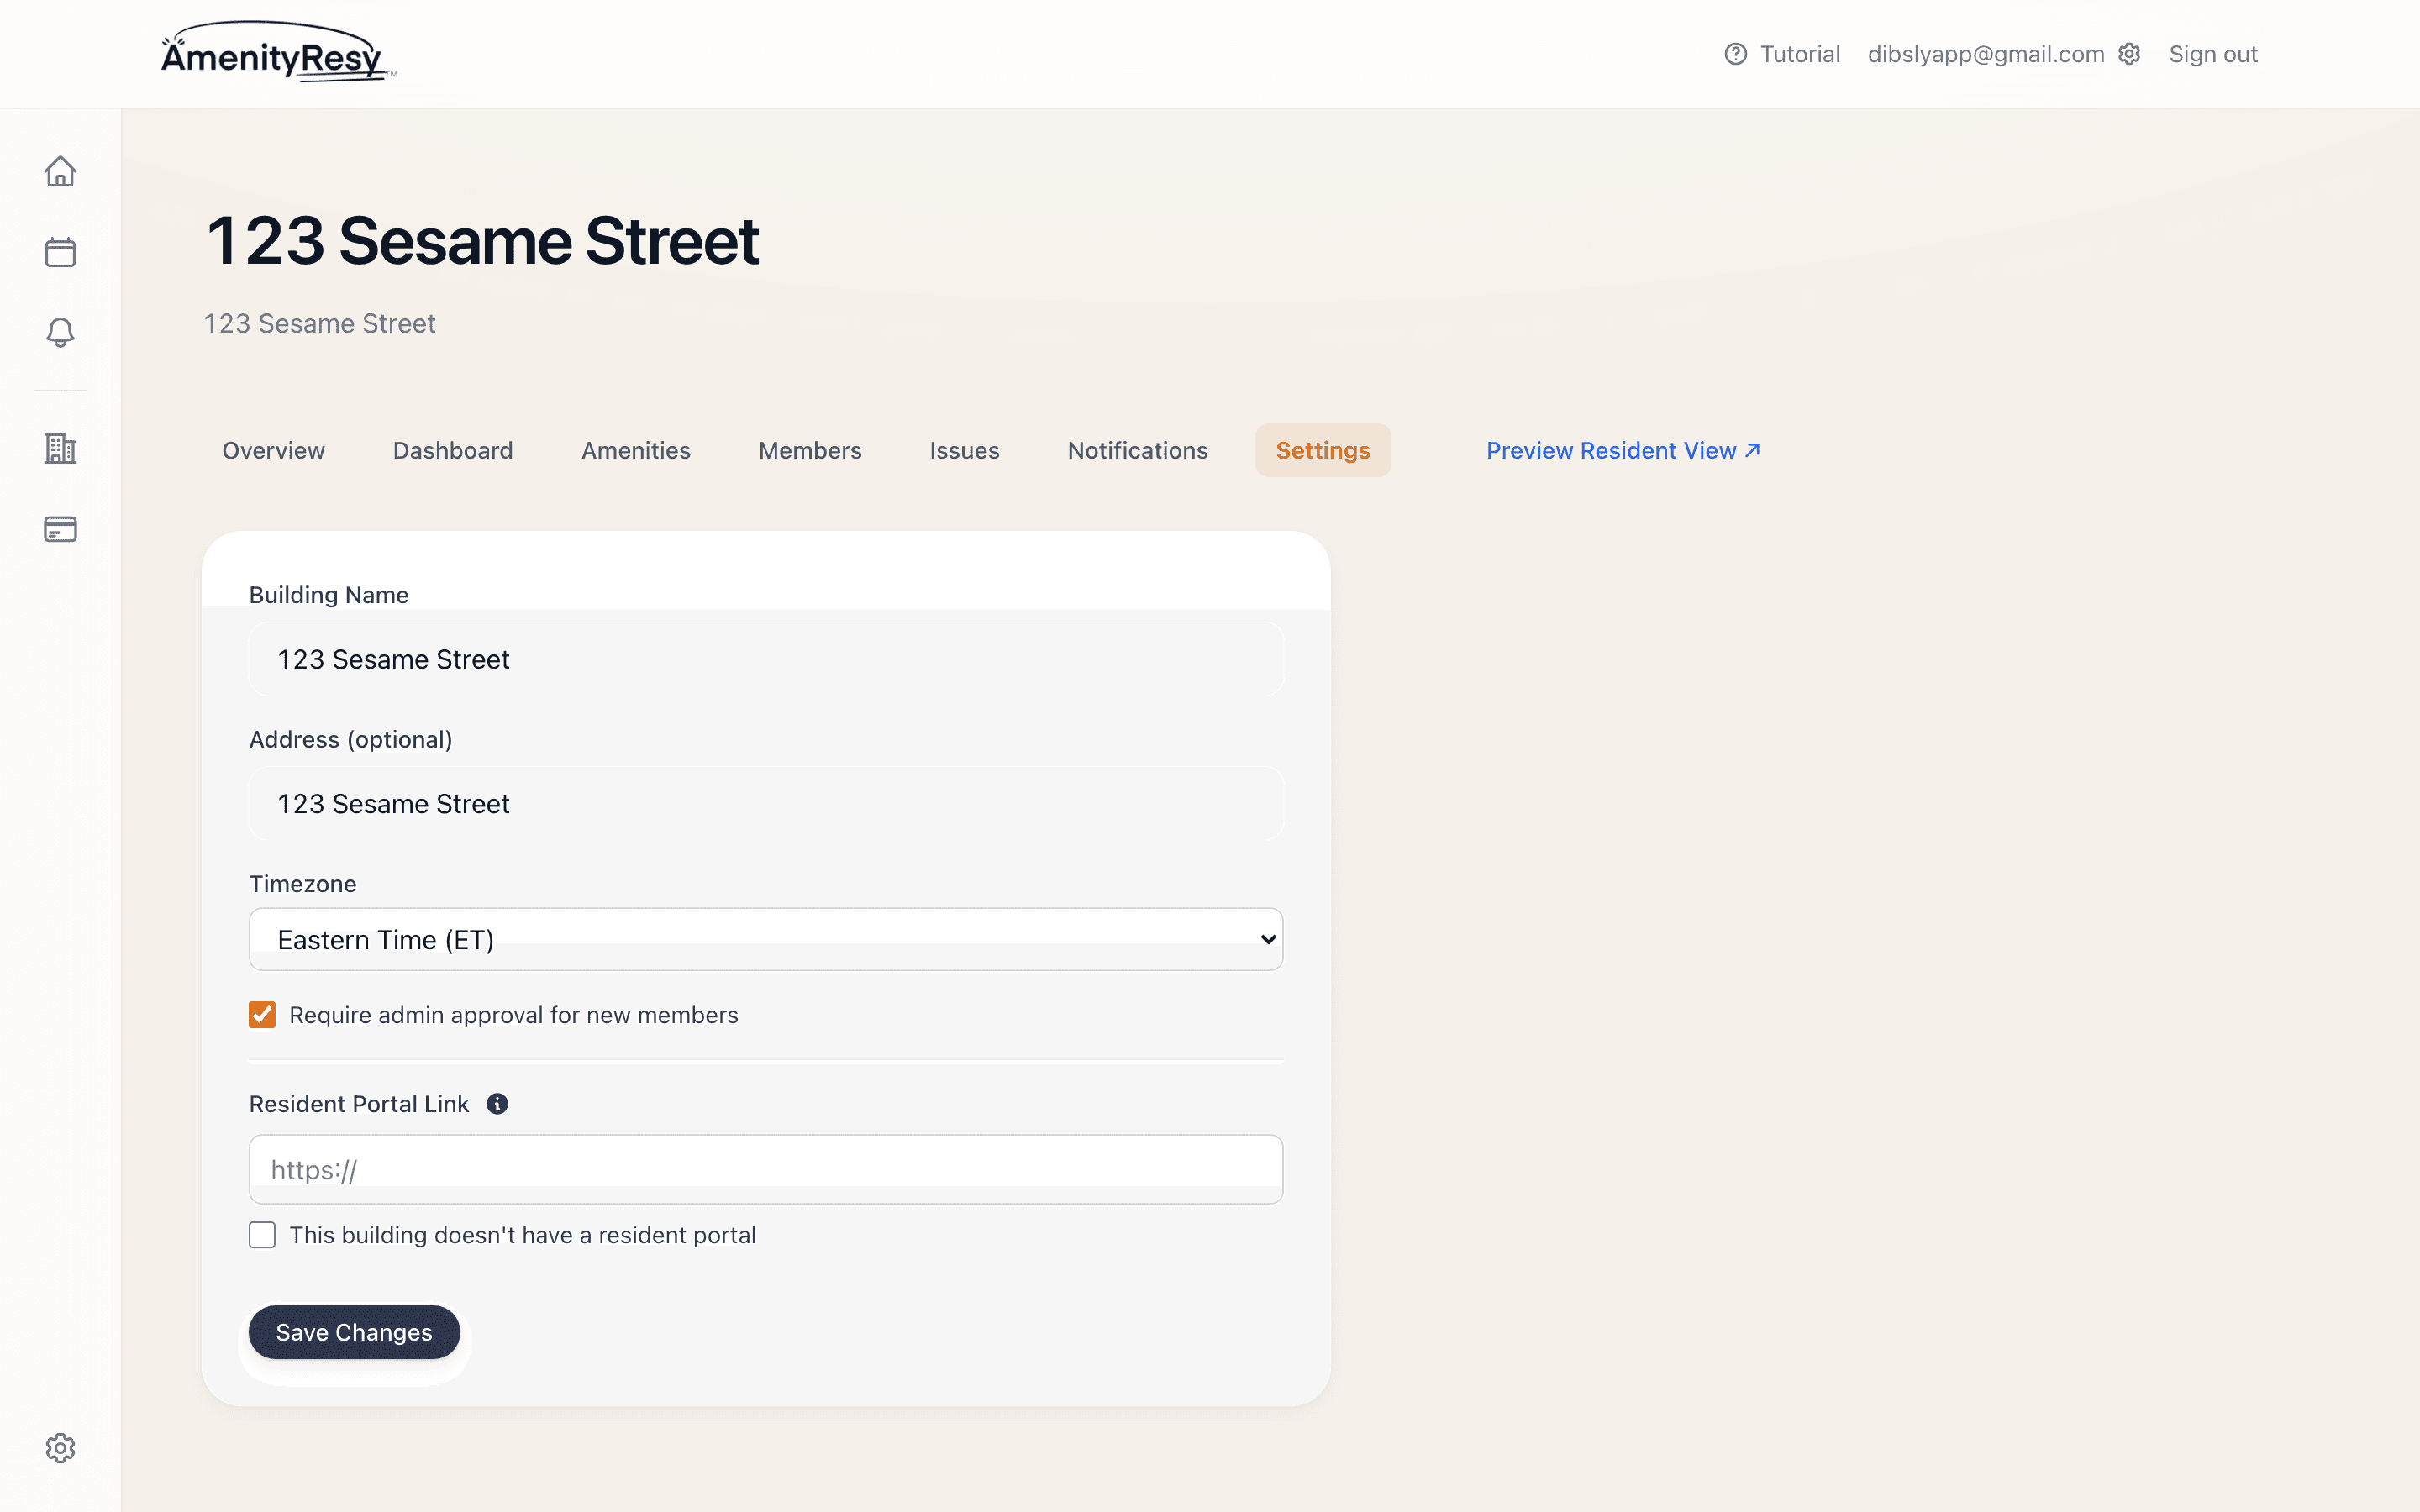This screenshot has width=2420, height=1512.
Task: Click the Resident Portal Link label
Action: [358, 1104]
